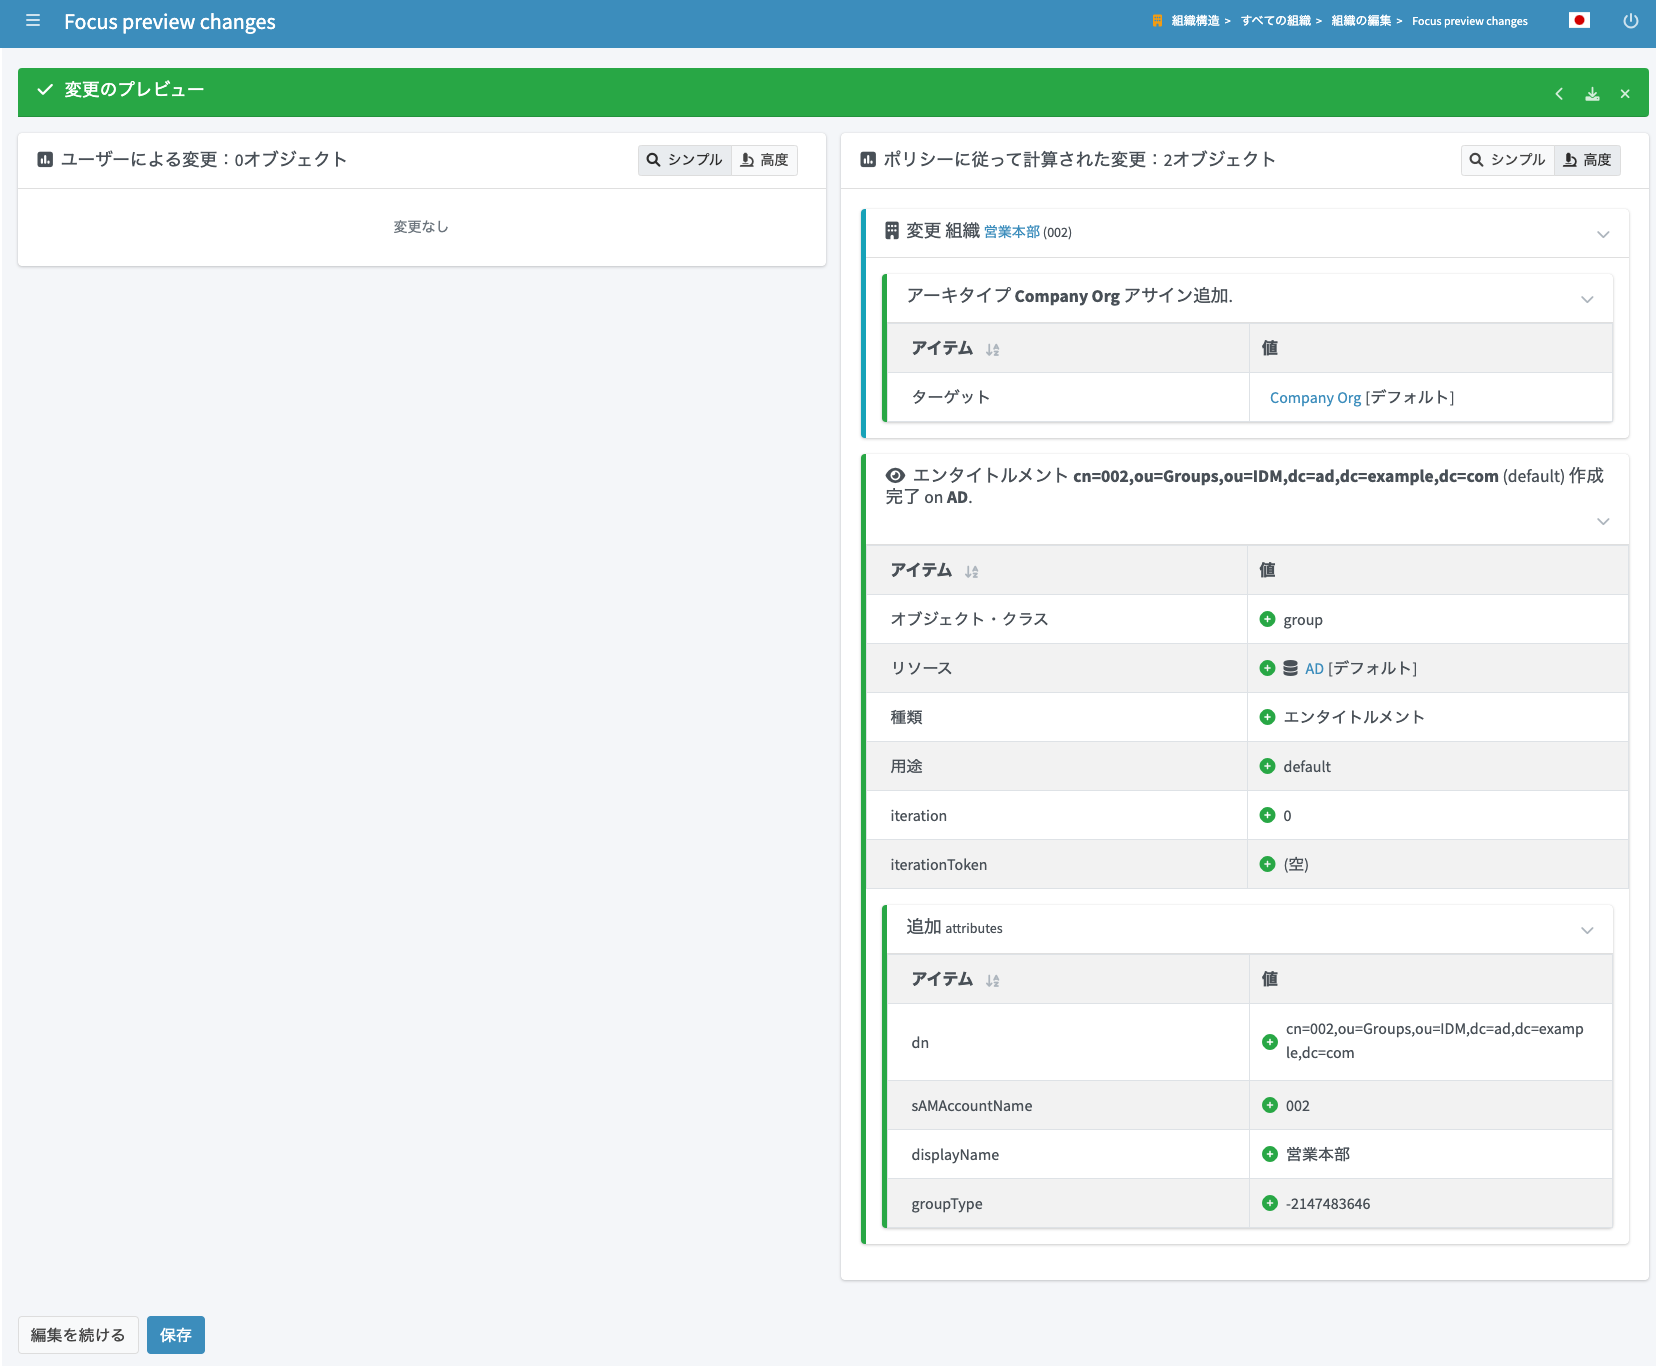Click the displayName value 営業本部
This screenshot has width=1656, height=1366.
(x=1318, y=1154)
